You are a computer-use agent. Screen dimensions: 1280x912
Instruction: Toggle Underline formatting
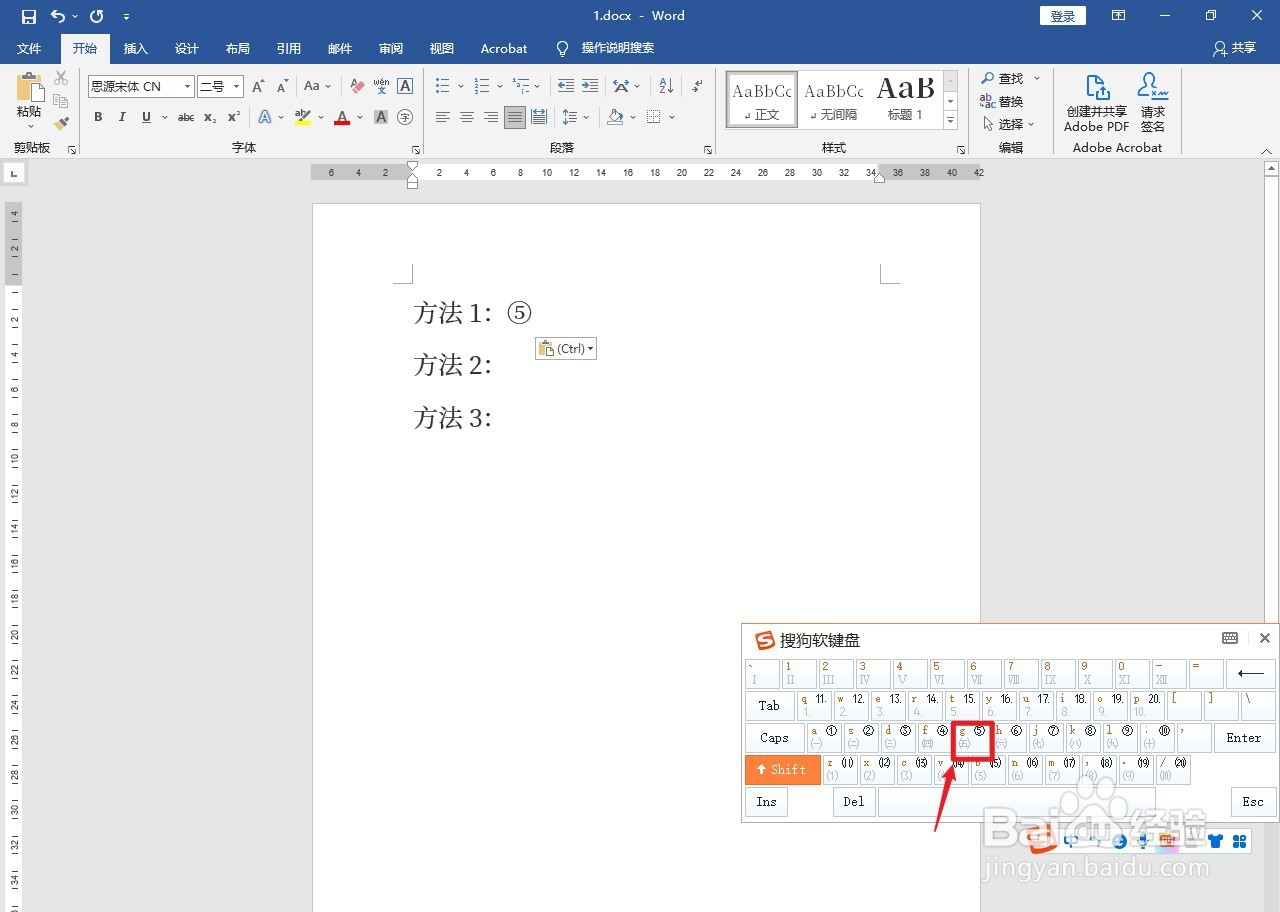(146, 117)
